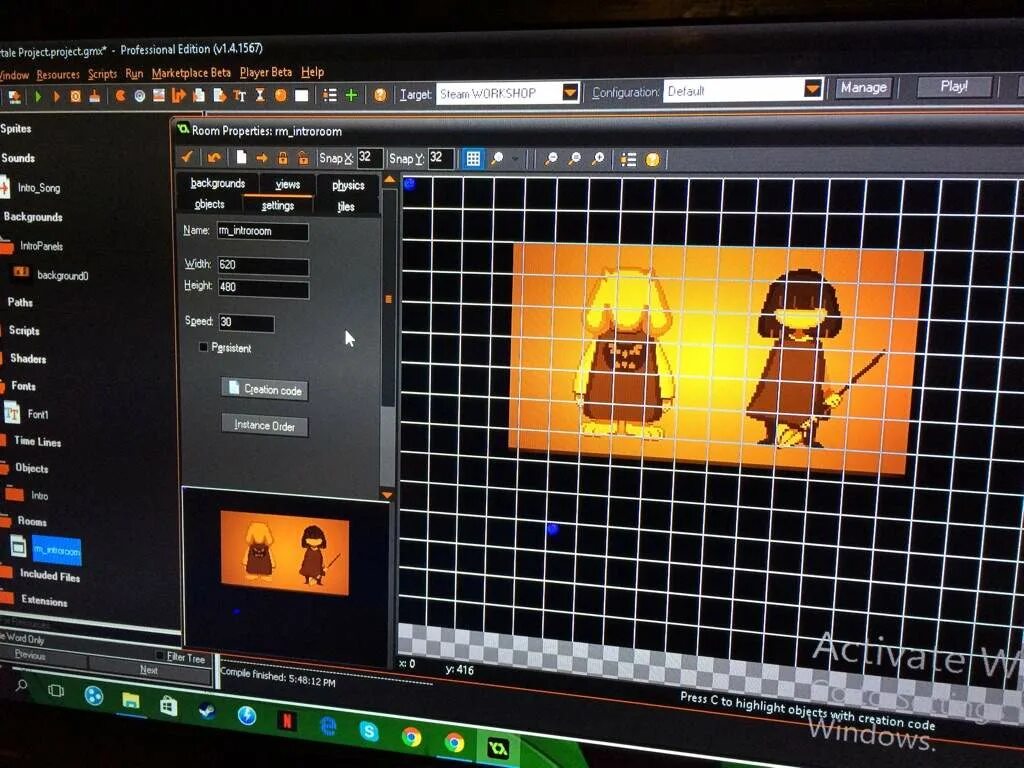This screenshot has height=768, width=1024.
Task: Run in debug mode with the orange play icon
Action: coord(56,97)
